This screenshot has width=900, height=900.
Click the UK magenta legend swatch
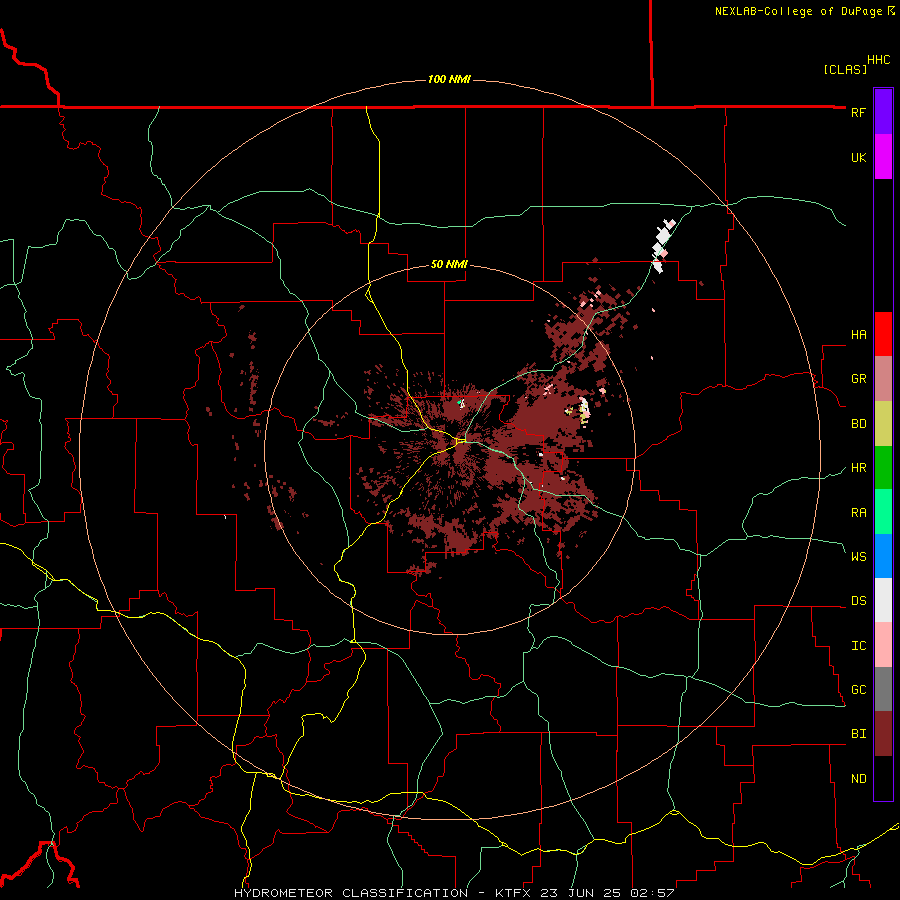pos(883,157)
